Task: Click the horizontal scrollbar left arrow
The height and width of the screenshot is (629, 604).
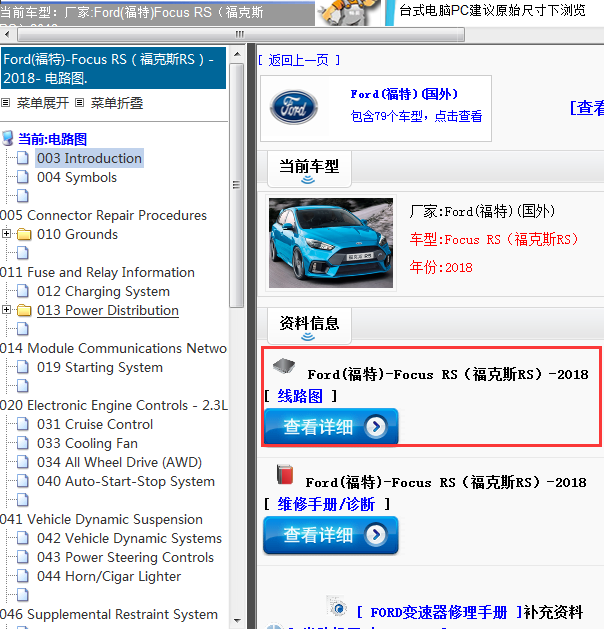Action: (7, 34)
